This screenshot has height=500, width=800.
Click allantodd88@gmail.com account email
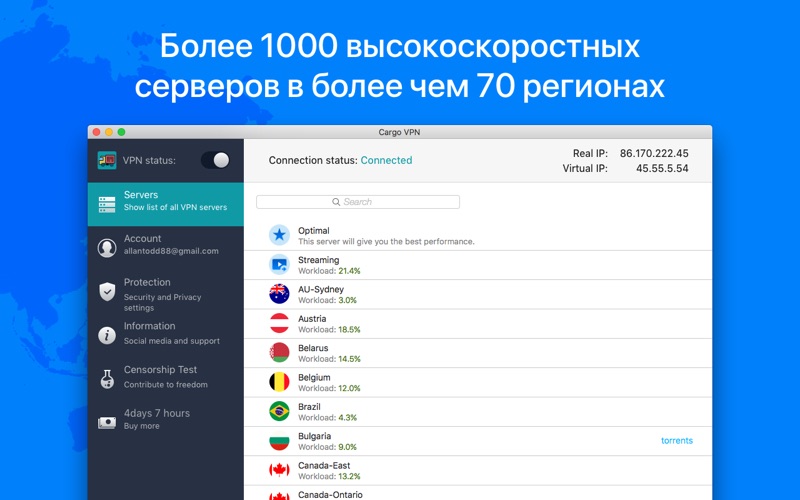pyautogui.click(x=171, y=251)
